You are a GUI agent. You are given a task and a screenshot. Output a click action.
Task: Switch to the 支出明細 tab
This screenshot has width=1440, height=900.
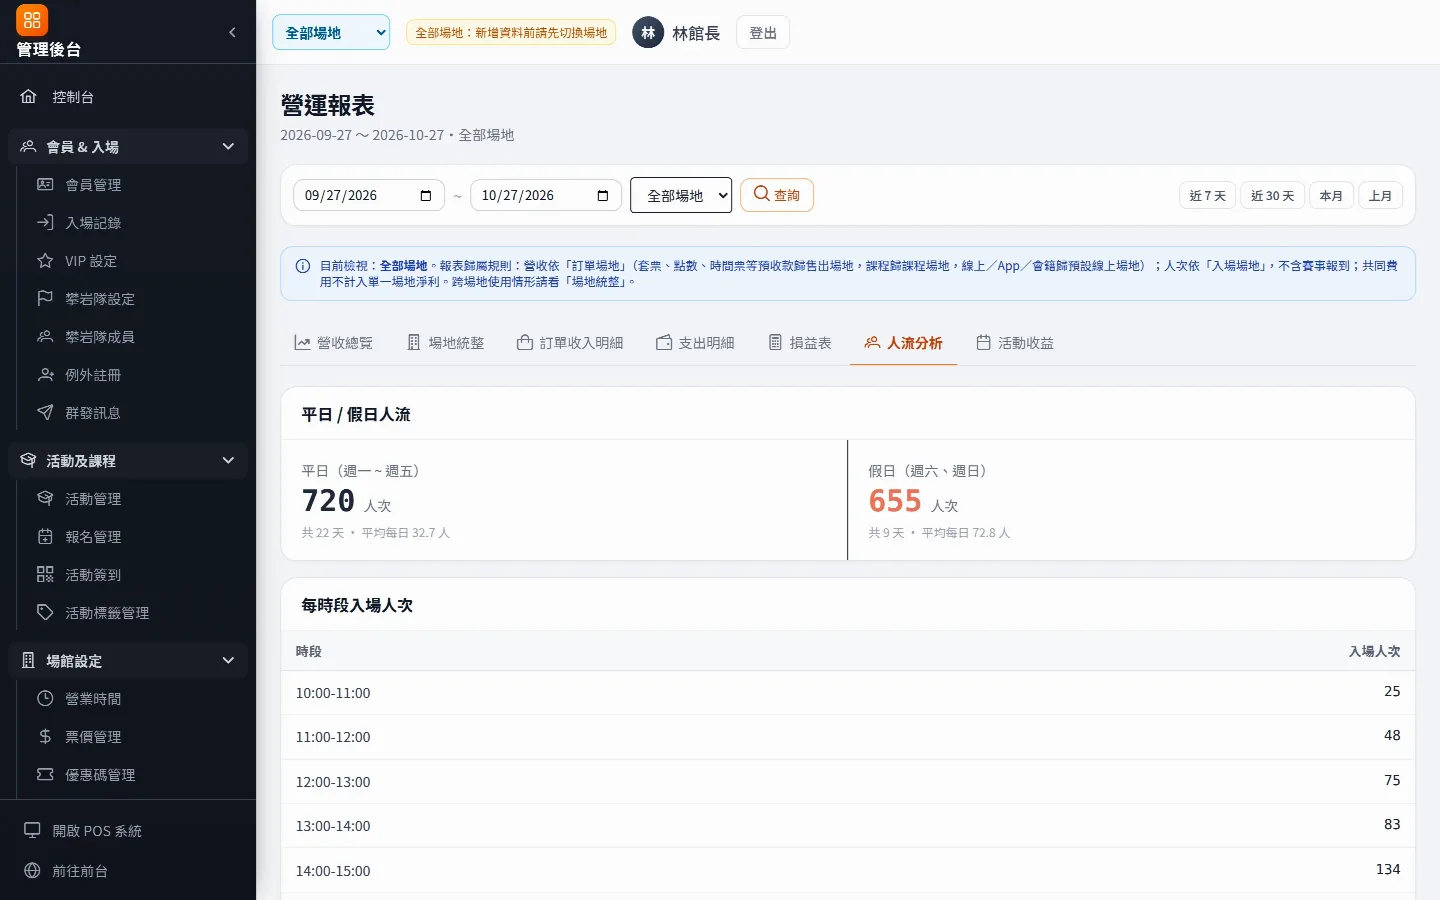coord(695,343)
